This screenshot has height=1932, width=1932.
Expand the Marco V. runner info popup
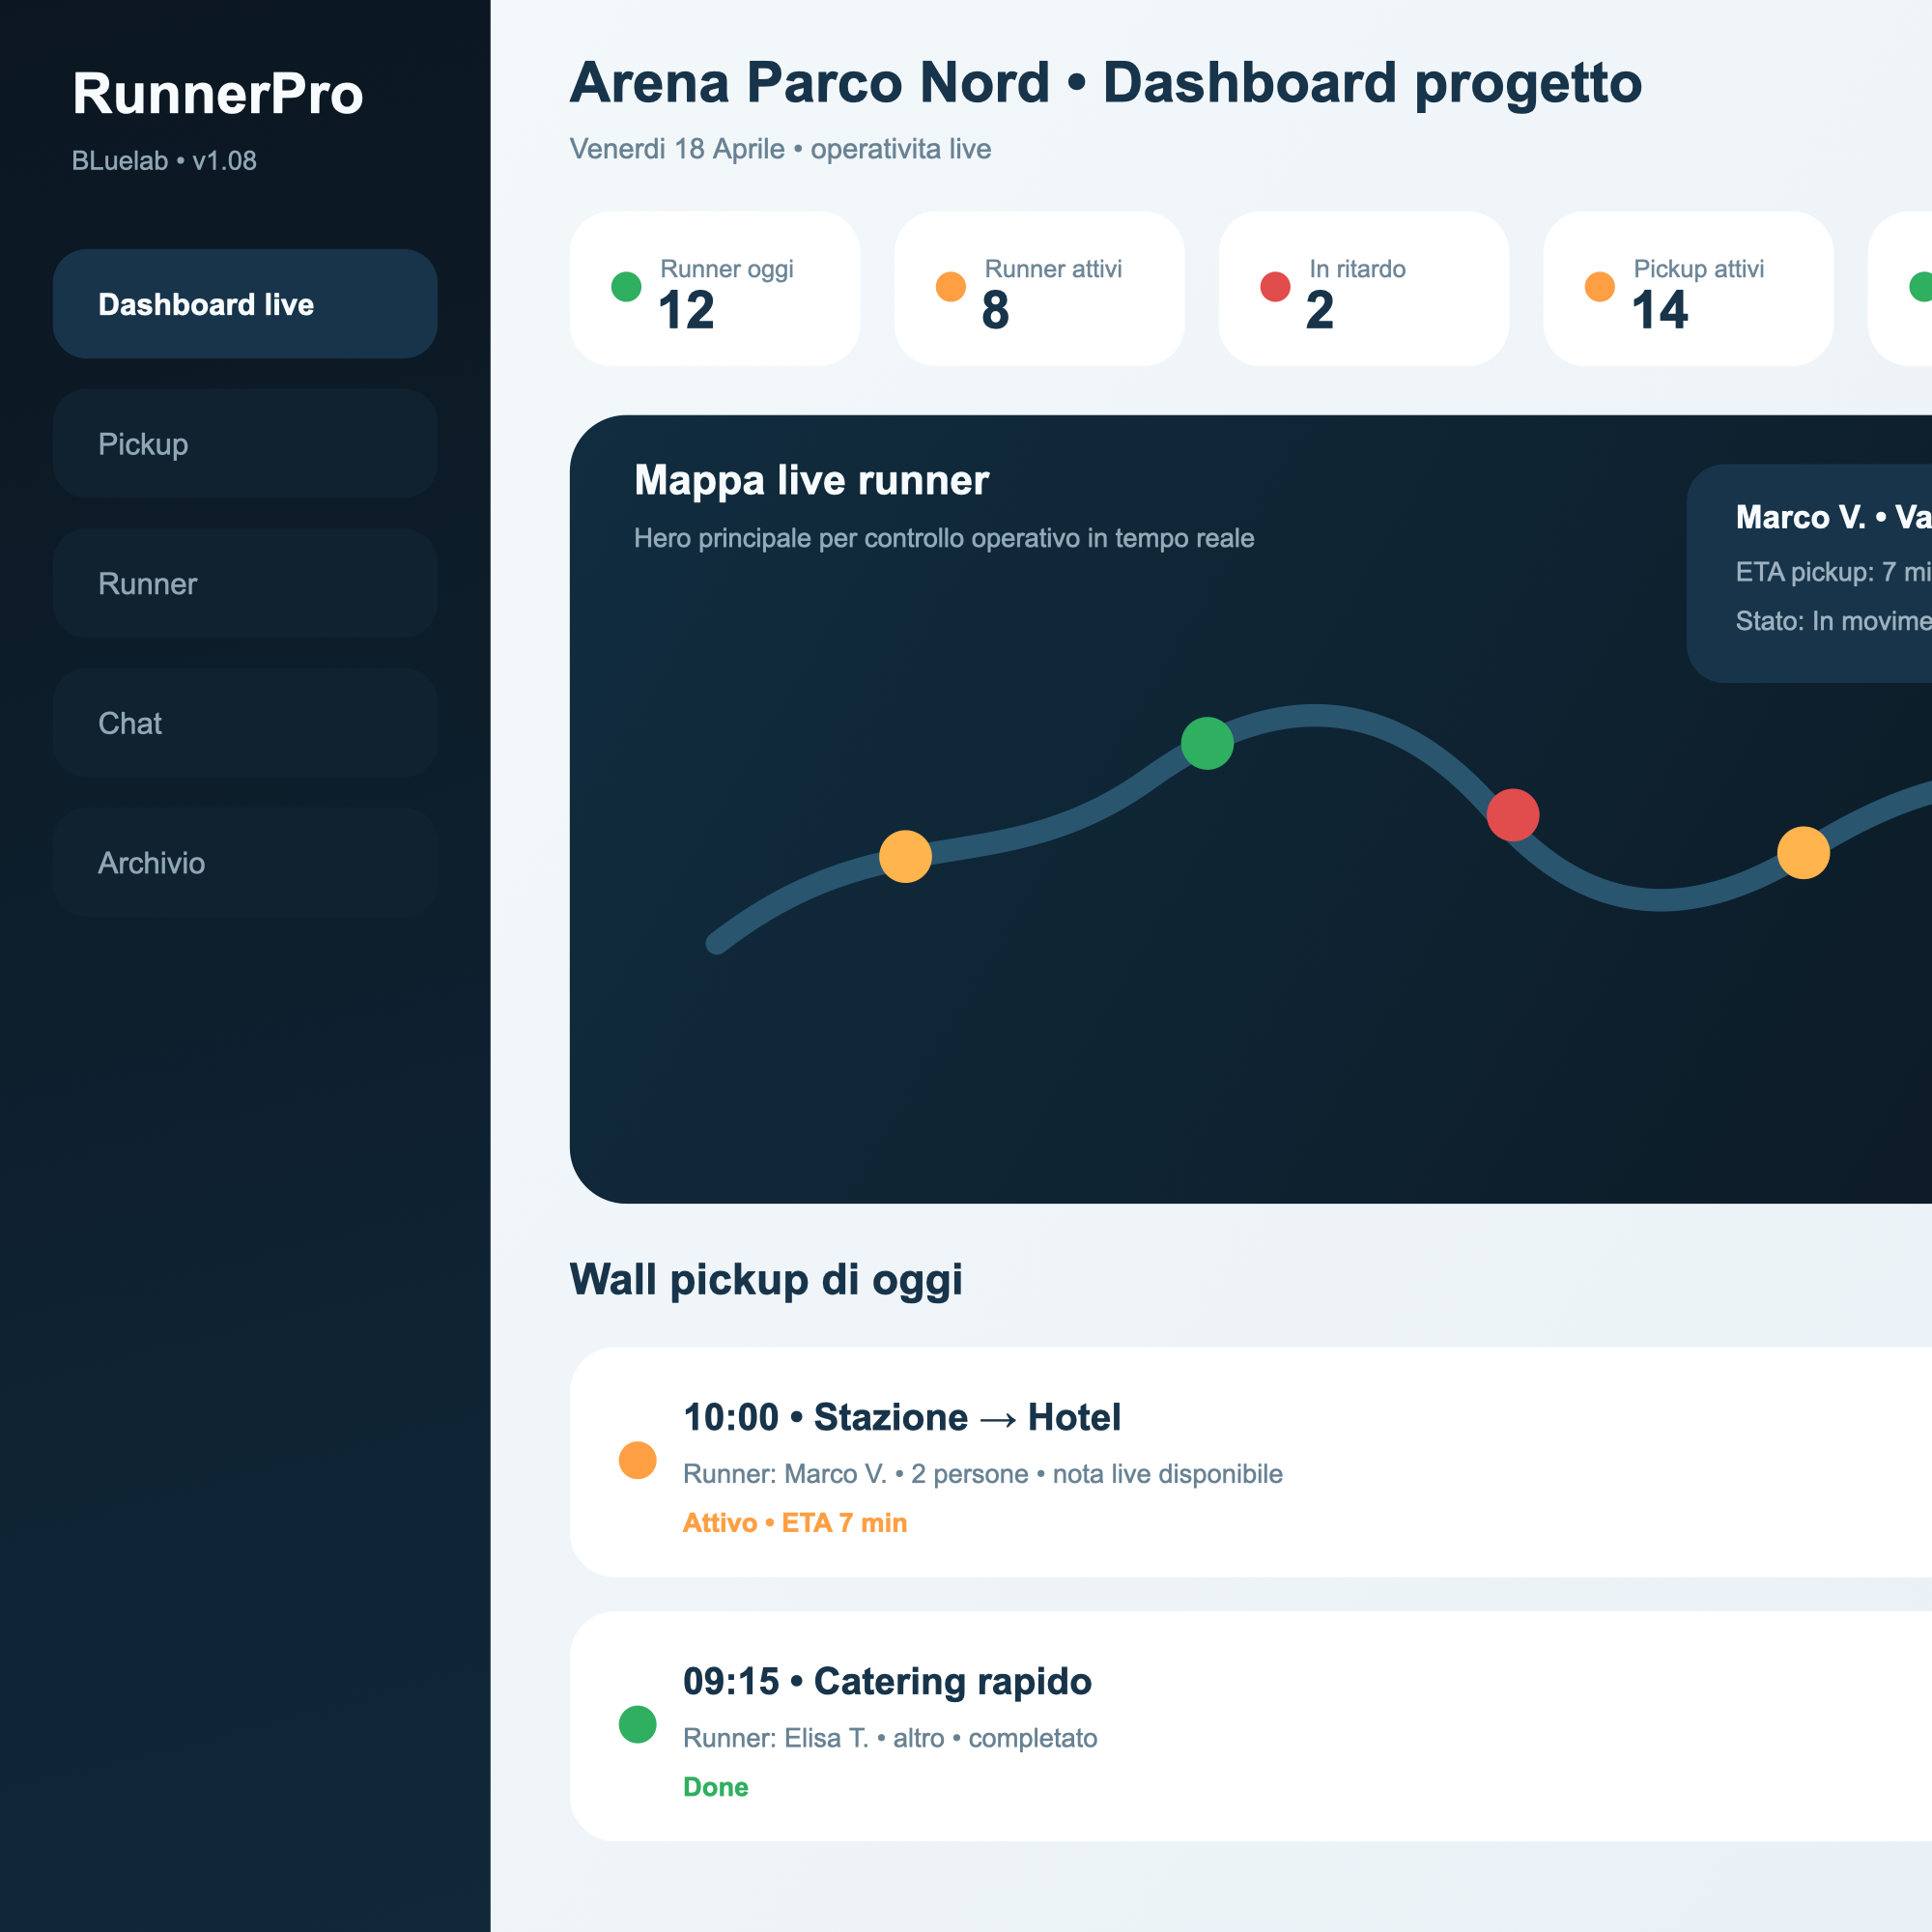(1830, 570)
